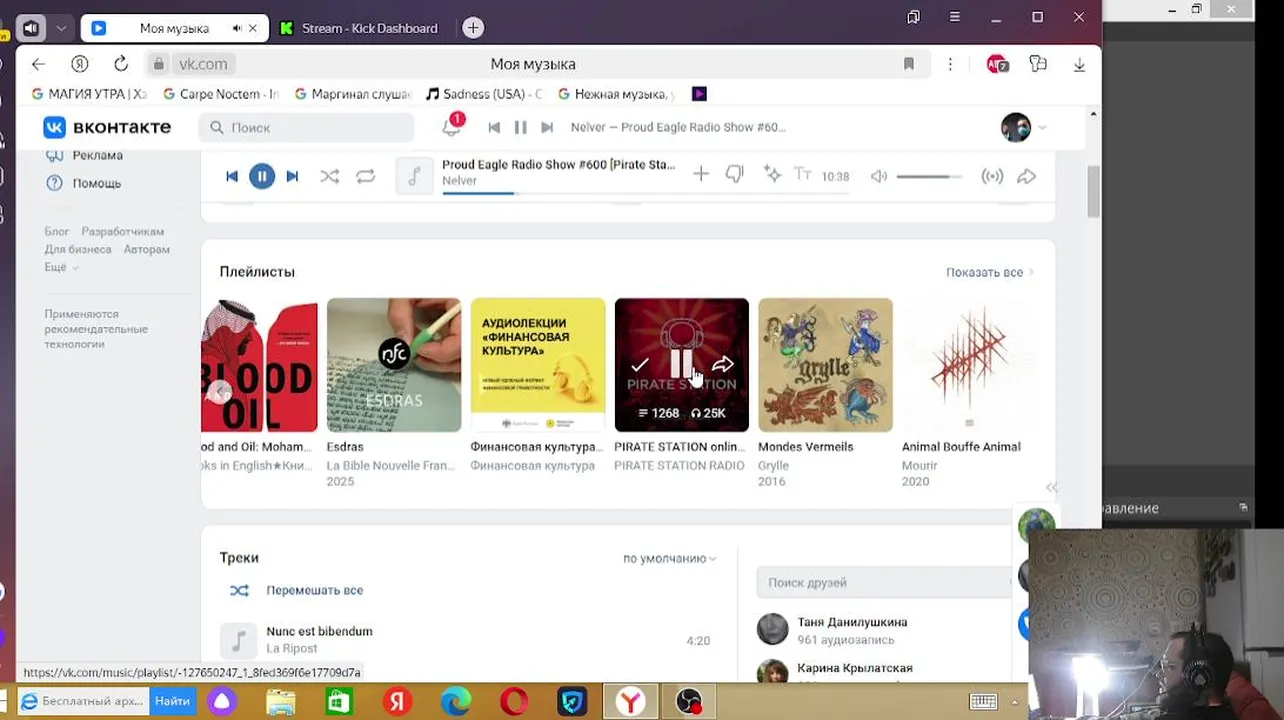
Task: Open the Grylle artist link
Action: [x=773, y=465]
